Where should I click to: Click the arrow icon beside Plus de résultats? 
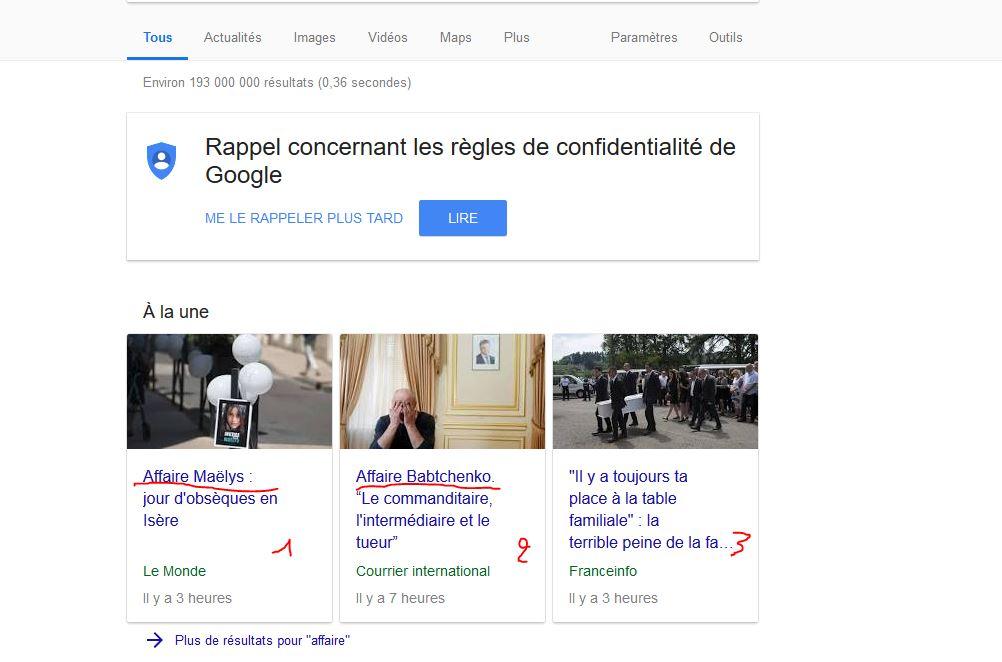click(x=155, y=640)
